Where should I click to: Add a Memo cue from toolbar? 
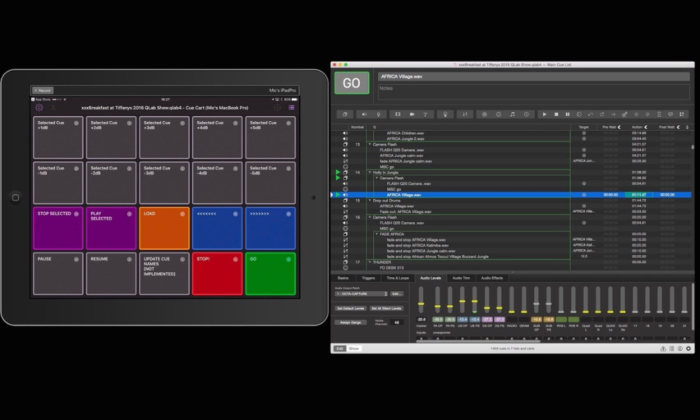(x=670, y=114)
